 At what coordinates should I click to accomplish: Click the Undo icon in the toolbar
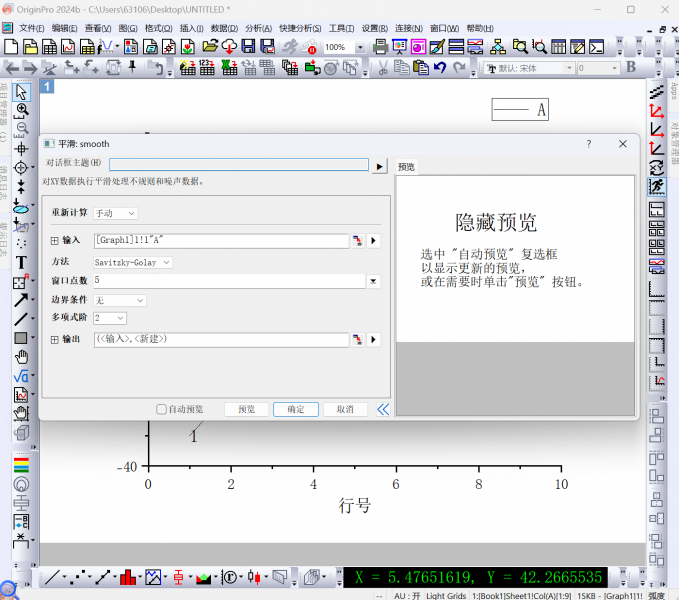pyautogui.click(x=440, y=68)
